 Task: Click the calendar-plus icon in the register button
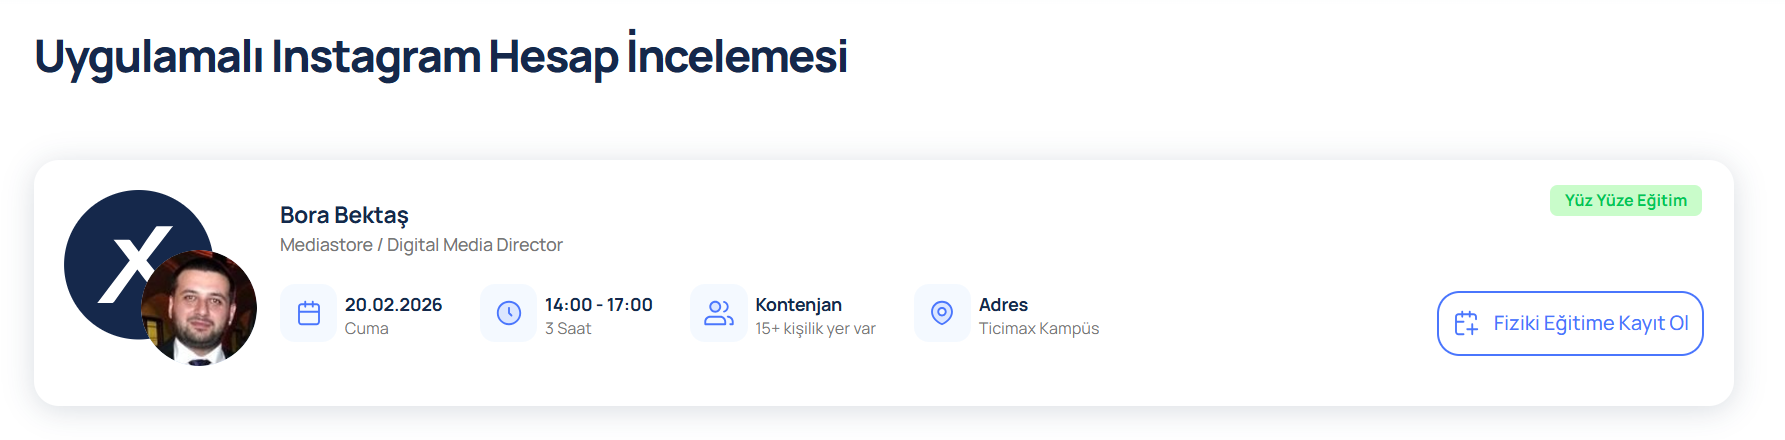tap(1466, 323)
